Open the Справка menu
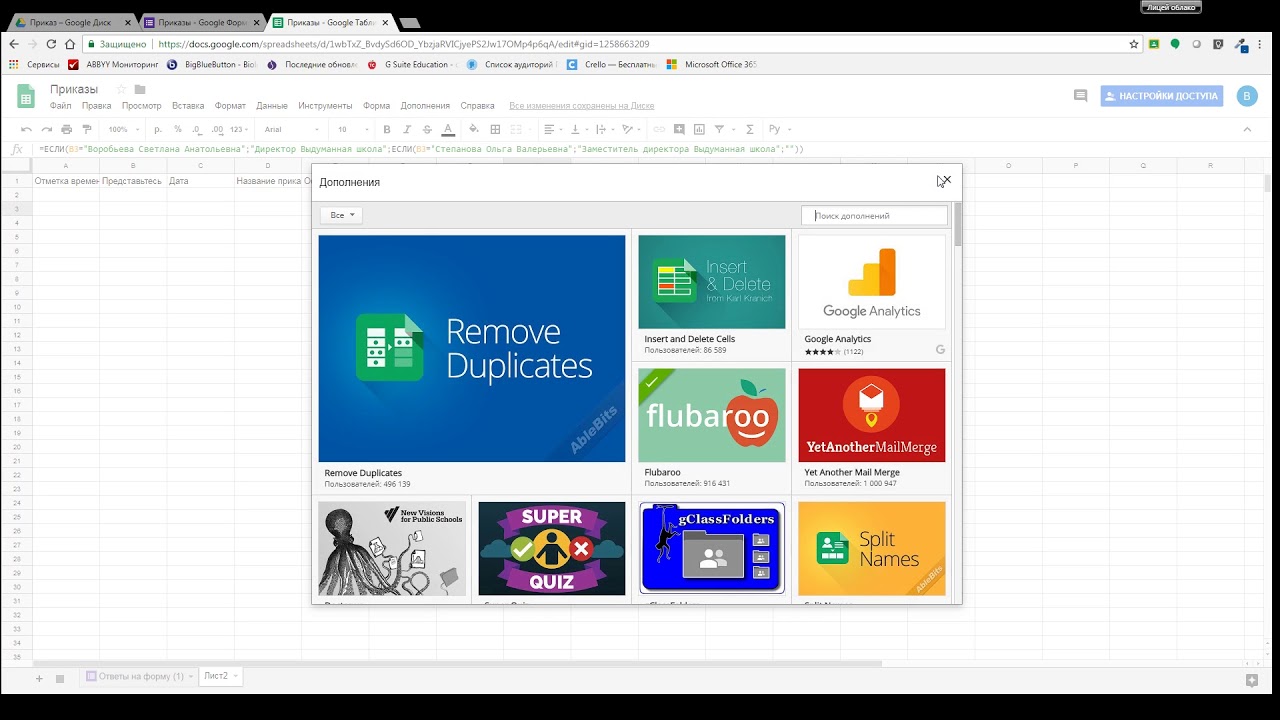Screen dimensions: 1280x720 coord(477,105)
